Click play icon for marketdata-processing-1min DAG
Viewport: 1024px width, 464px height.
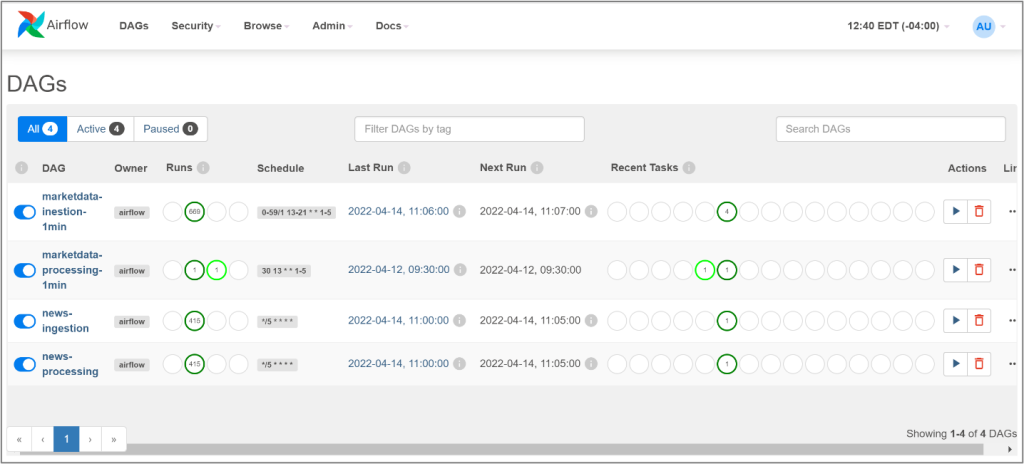click(955, 270)
